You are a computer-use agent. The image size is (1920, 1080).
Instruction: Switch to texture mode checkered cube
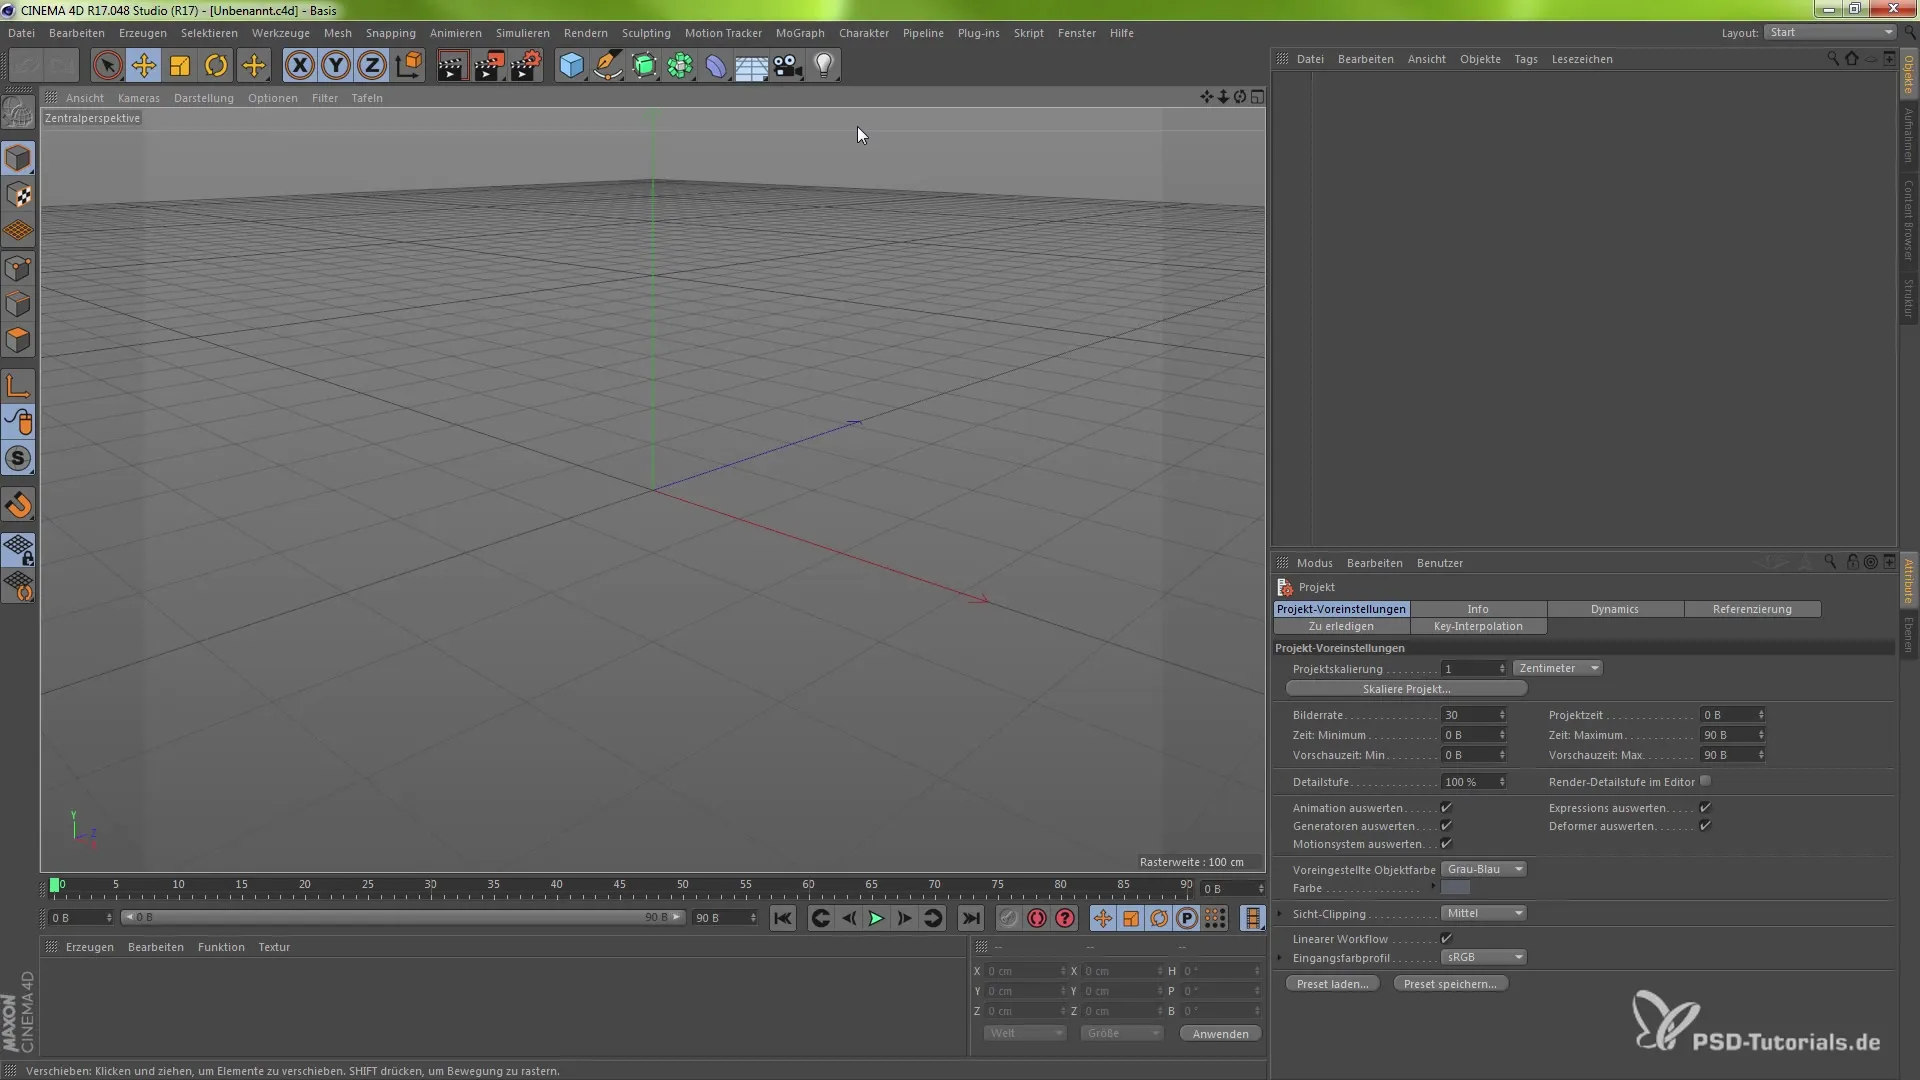(18, 195)
